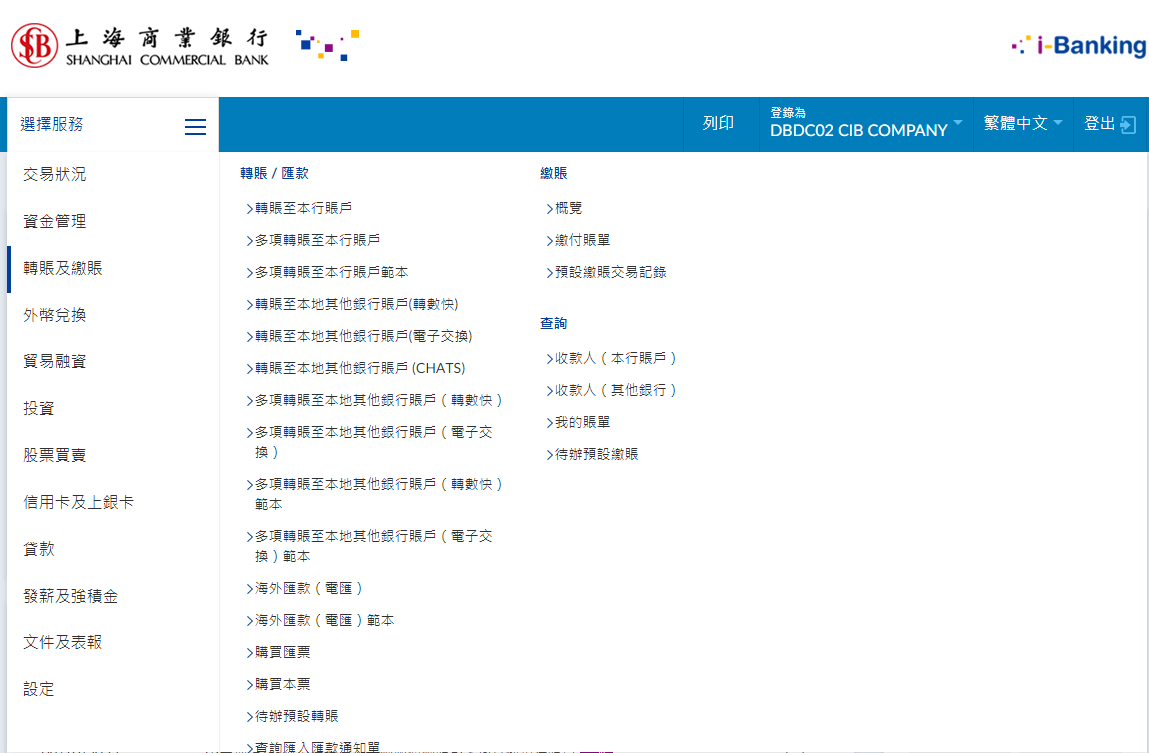The height and width of the screenshot is (753, 1149).
Task: Select 外幣兌換 from the sidebar
Action: [55, 315]
